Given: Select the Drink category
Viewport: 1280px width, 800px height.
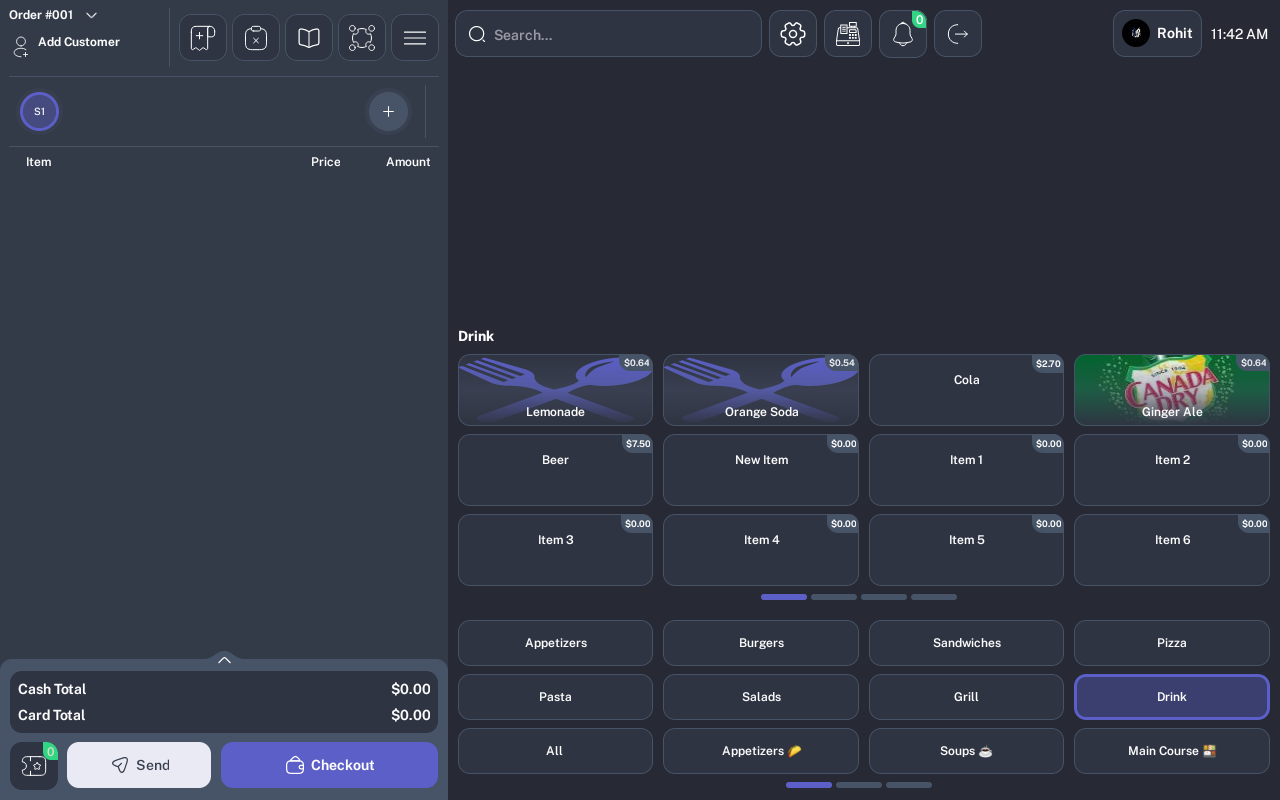Looking at the screenshot, I should (x=1172, y=697).
